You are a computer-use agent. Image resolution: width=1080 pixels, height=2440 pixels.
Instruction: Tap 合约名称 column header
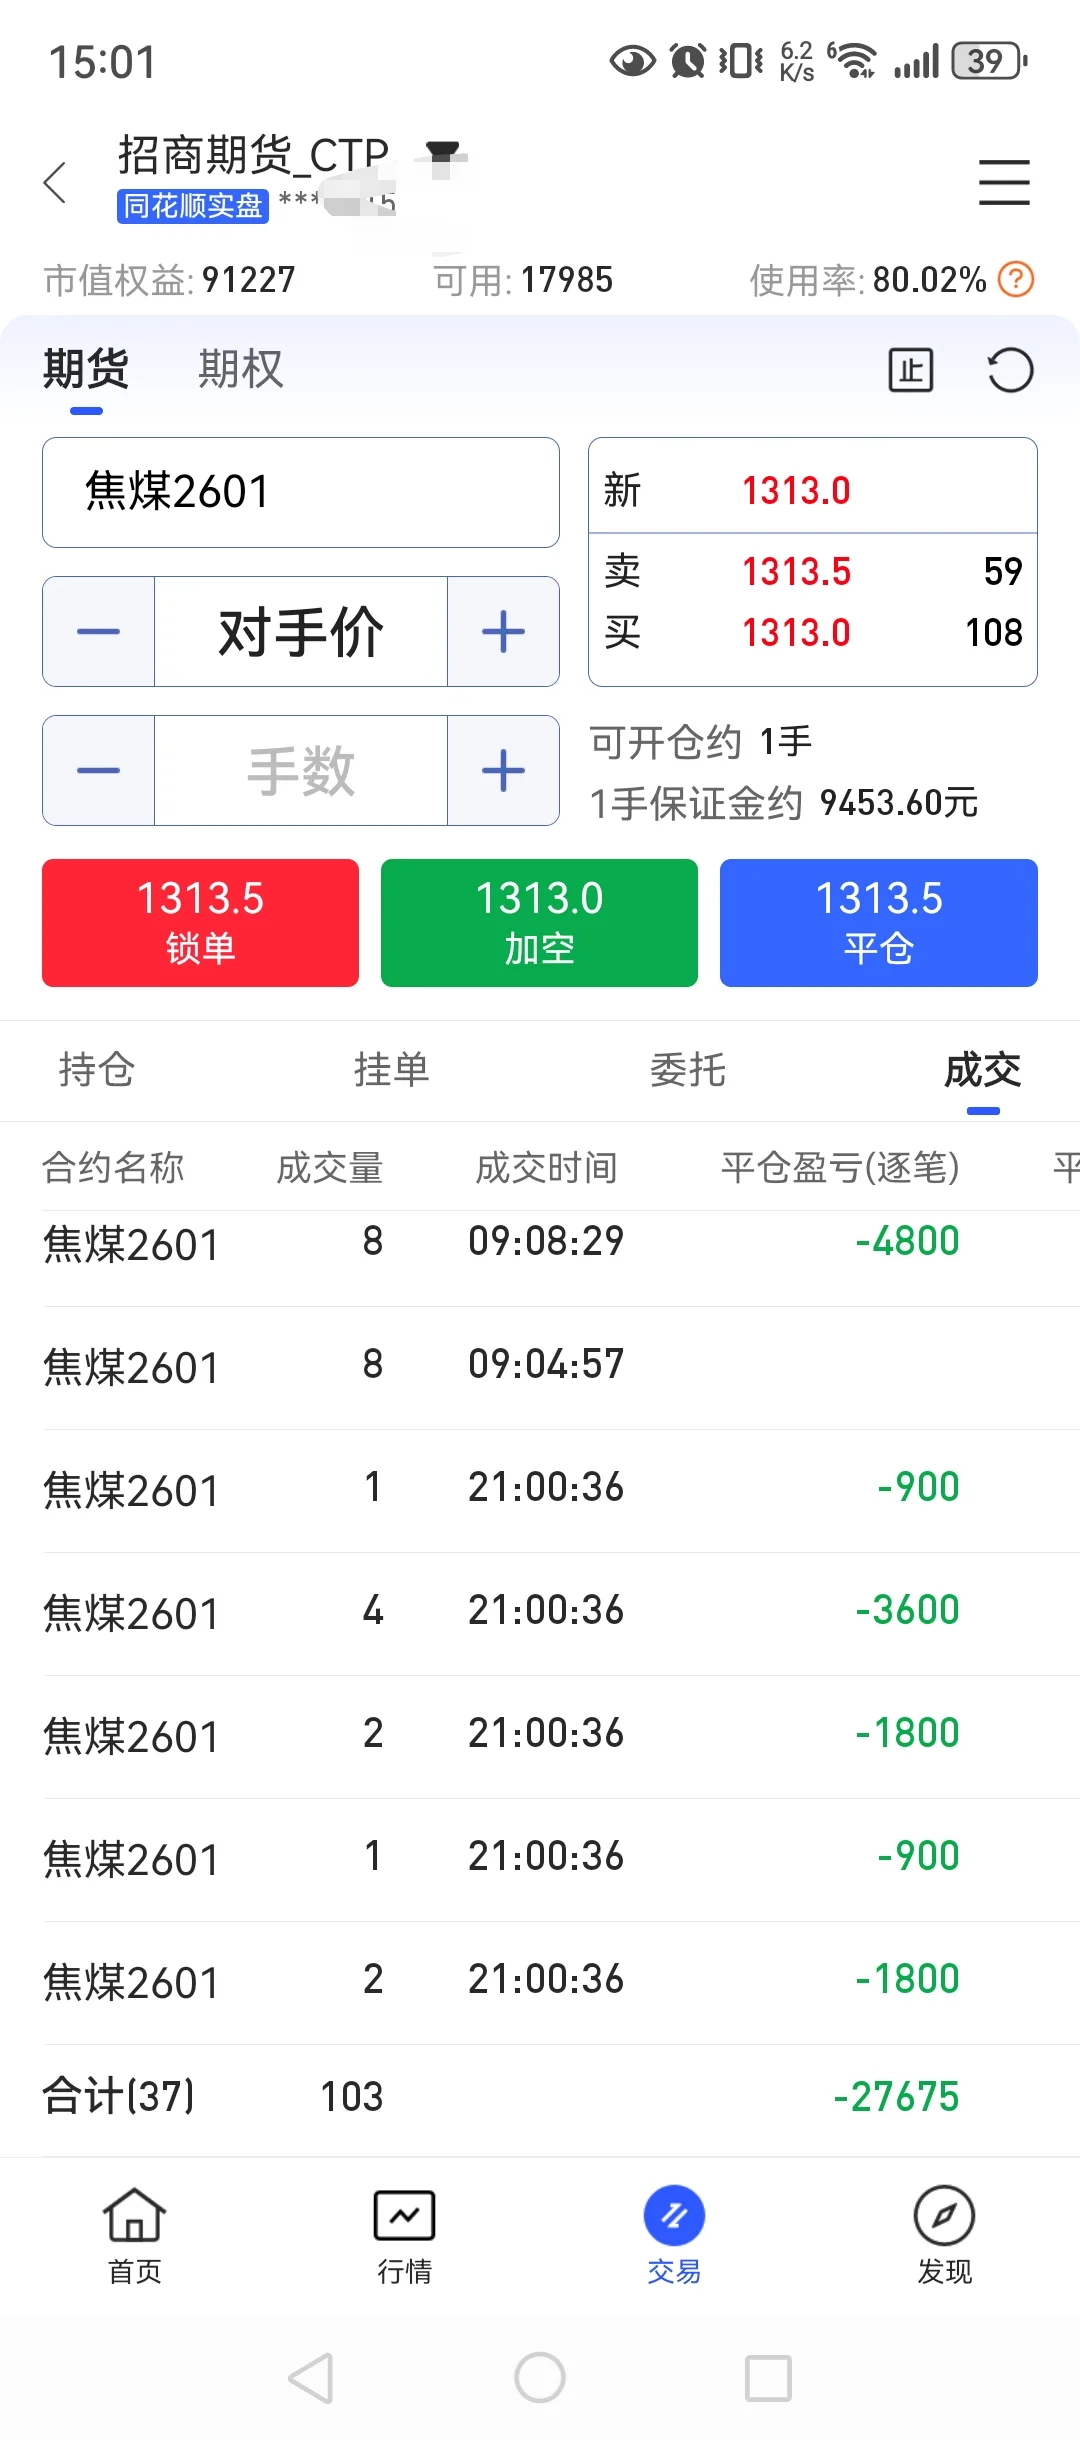[x=113, y=1167]
